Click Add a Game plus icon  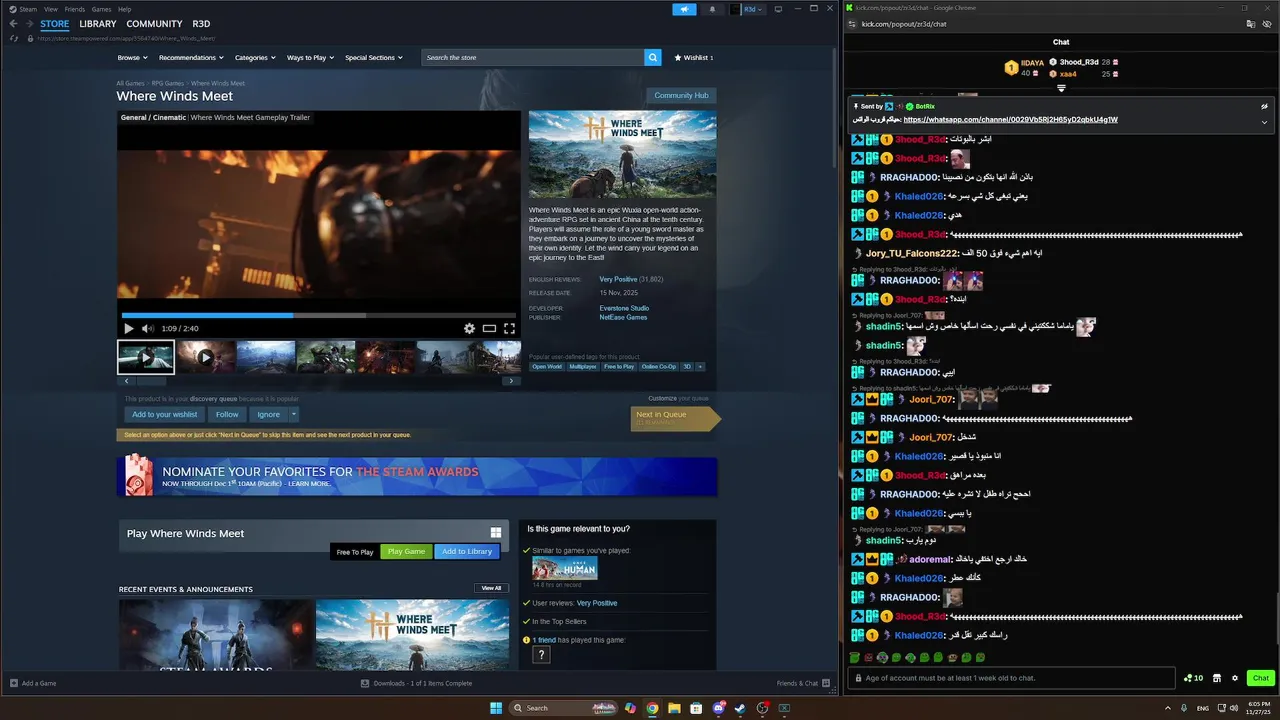14,683
